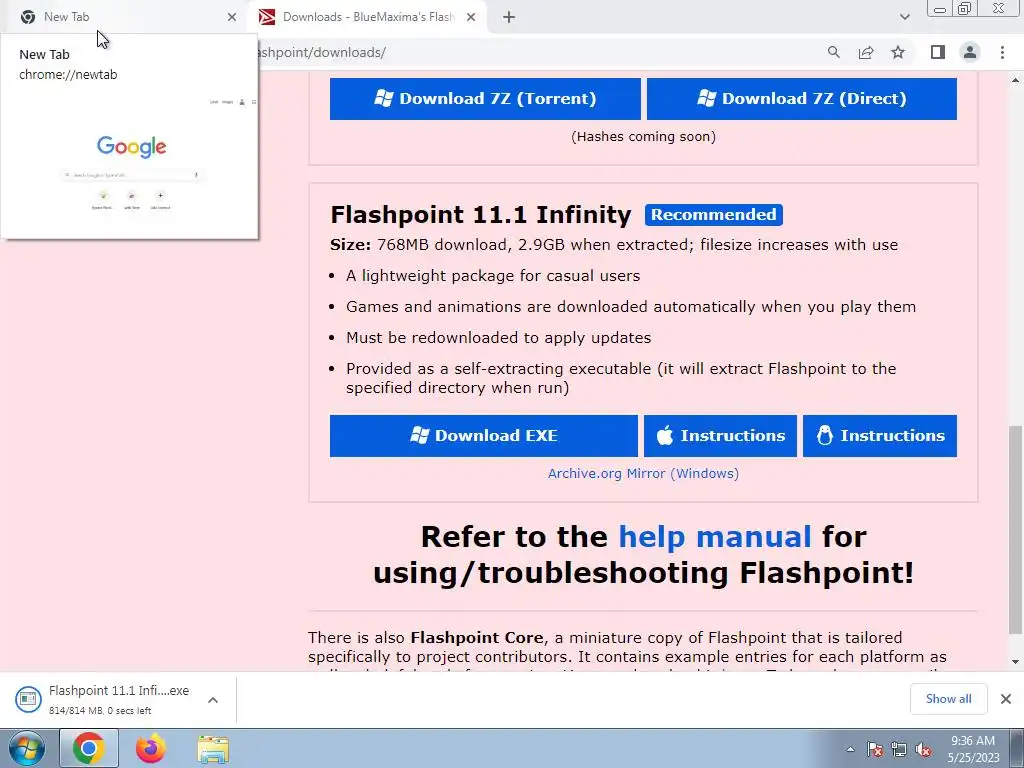Click the muted volume tray icon

923,749
